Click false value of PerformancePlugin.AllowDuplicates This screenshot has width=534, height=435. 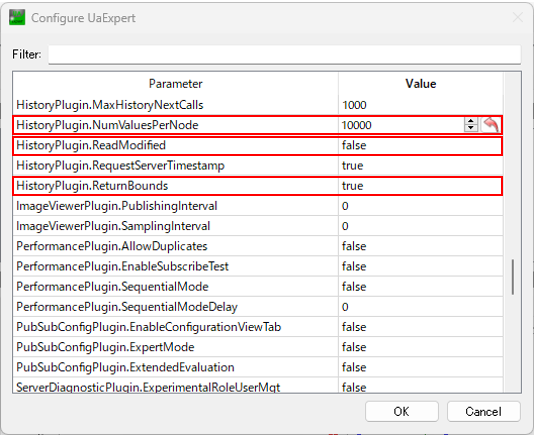[354, 246]
